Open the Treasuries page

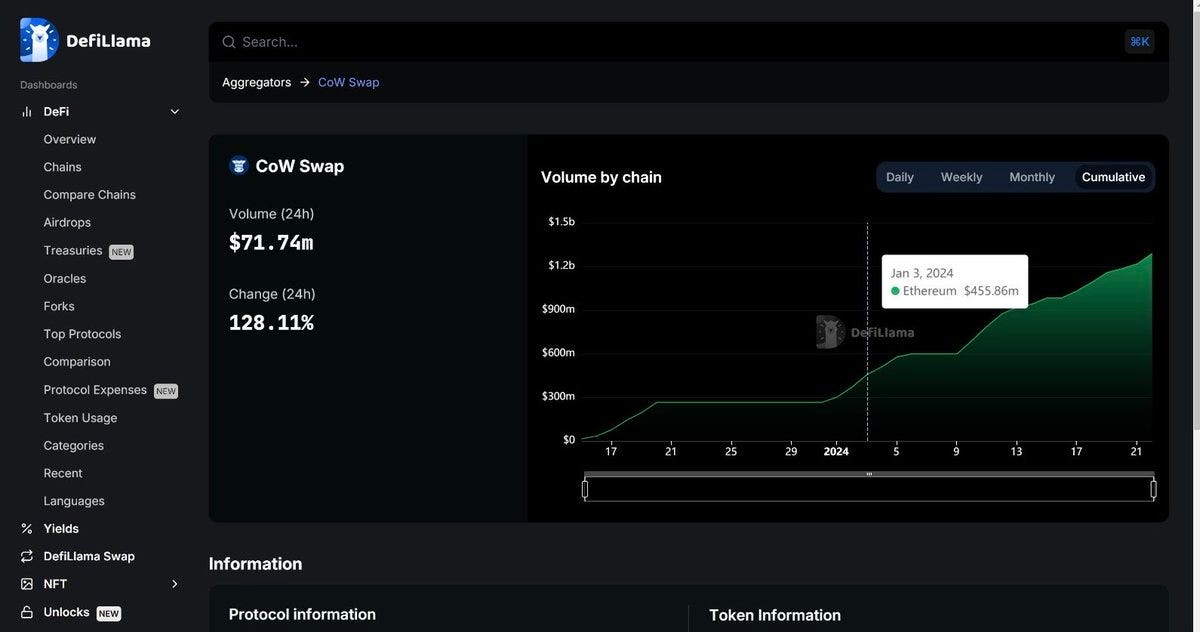[73, 251]
